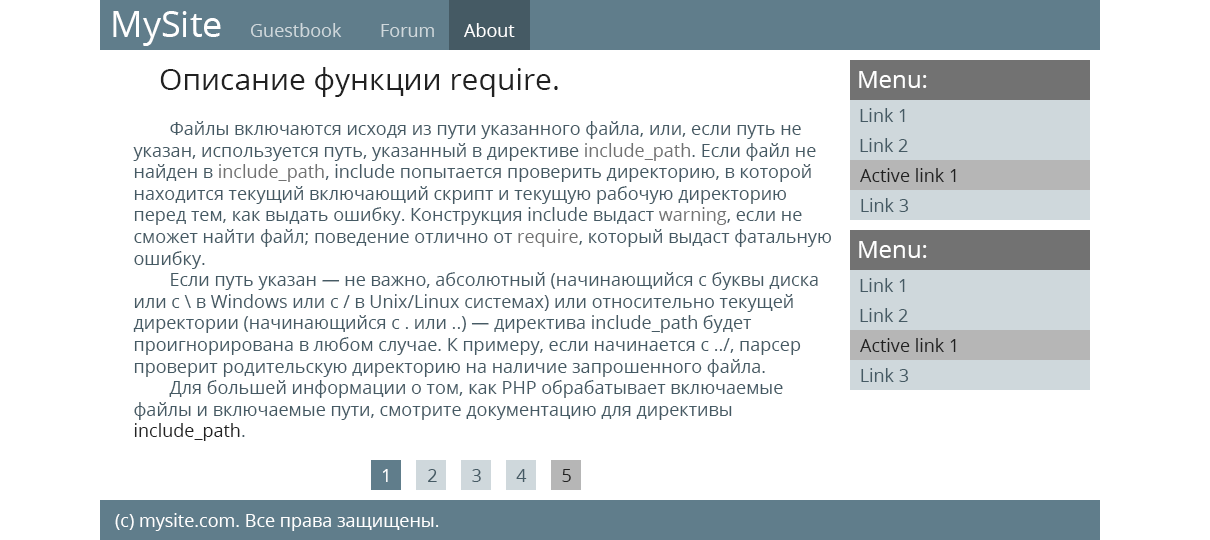
Task: Open the Guestbook page from navigation
Action: pos(296,30)
